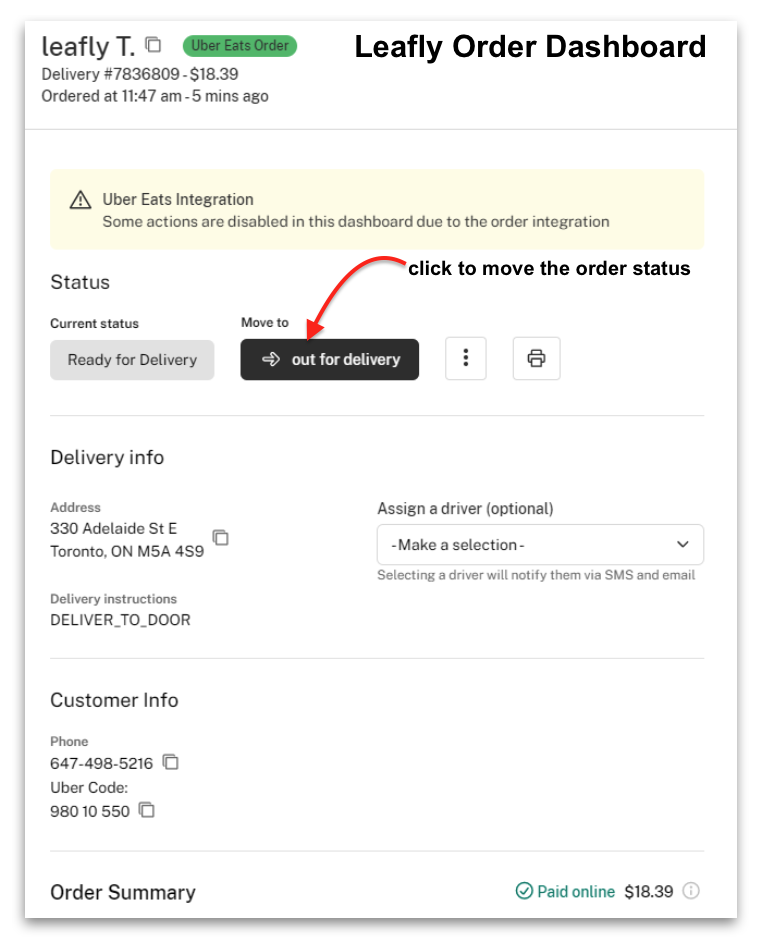Screen dimensions: 766x946
Task: Click the Uber Eats Integration notice text
Action: coord(355,221)
